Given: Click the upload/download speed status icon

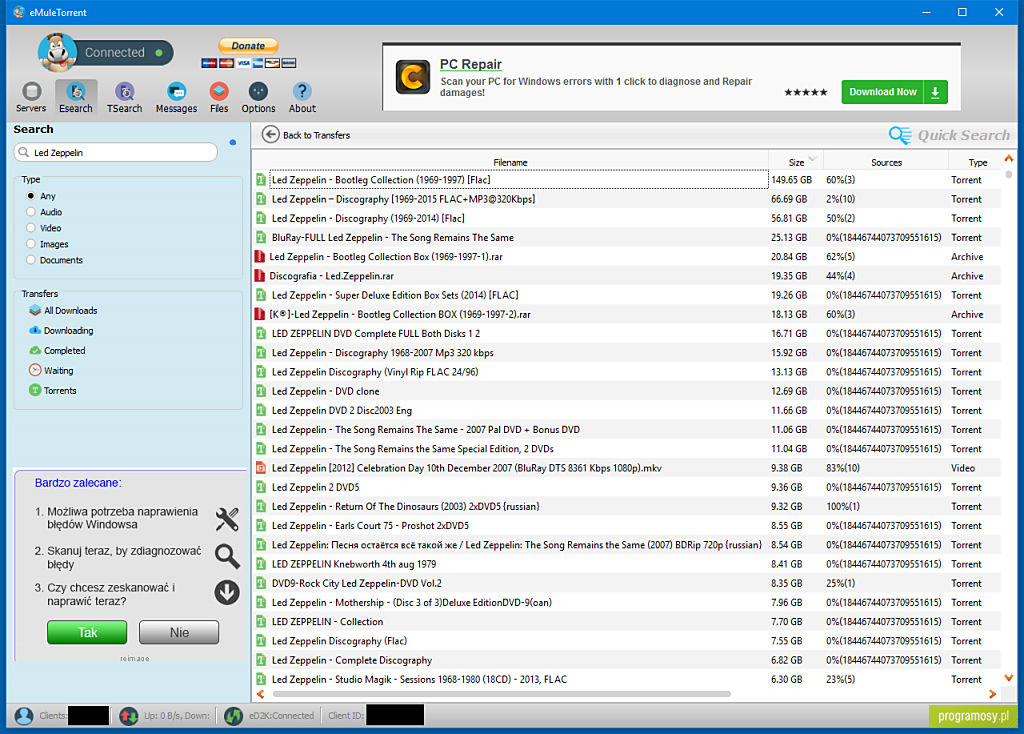Looking at the screenshot, I should 129,716.
